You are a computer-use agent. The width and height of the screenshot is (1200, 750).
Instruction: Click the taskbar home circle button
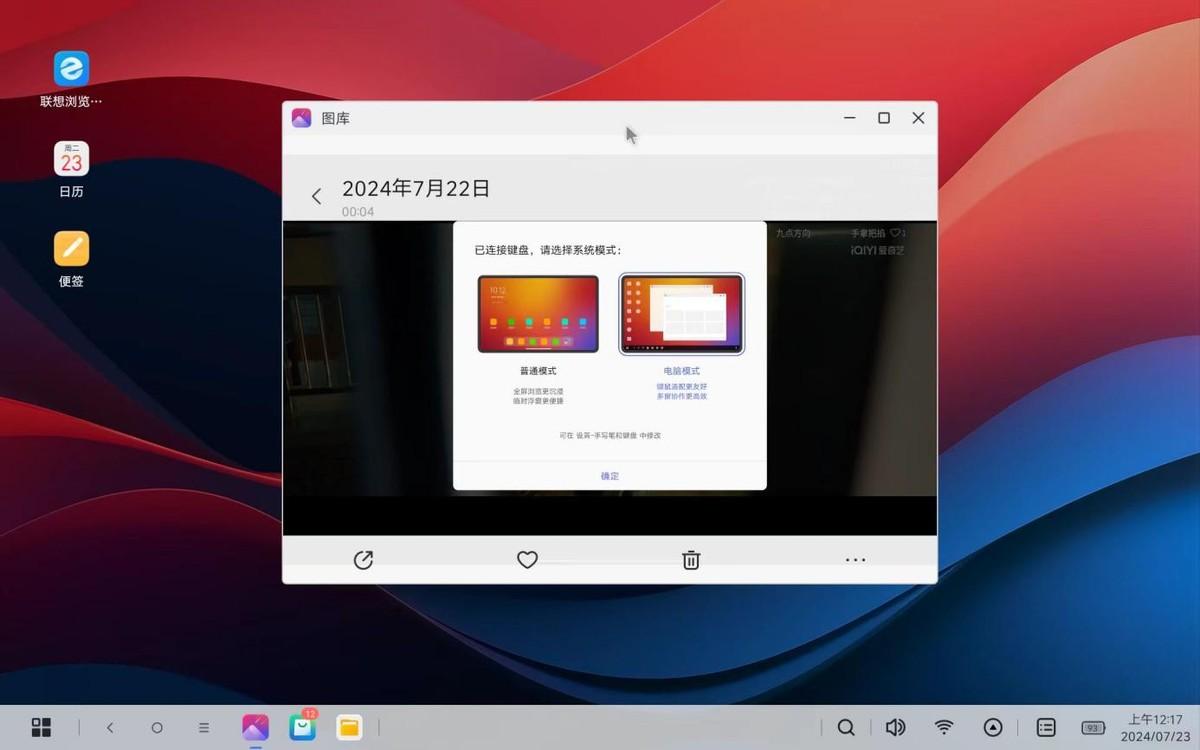click(x=157, y=728)
